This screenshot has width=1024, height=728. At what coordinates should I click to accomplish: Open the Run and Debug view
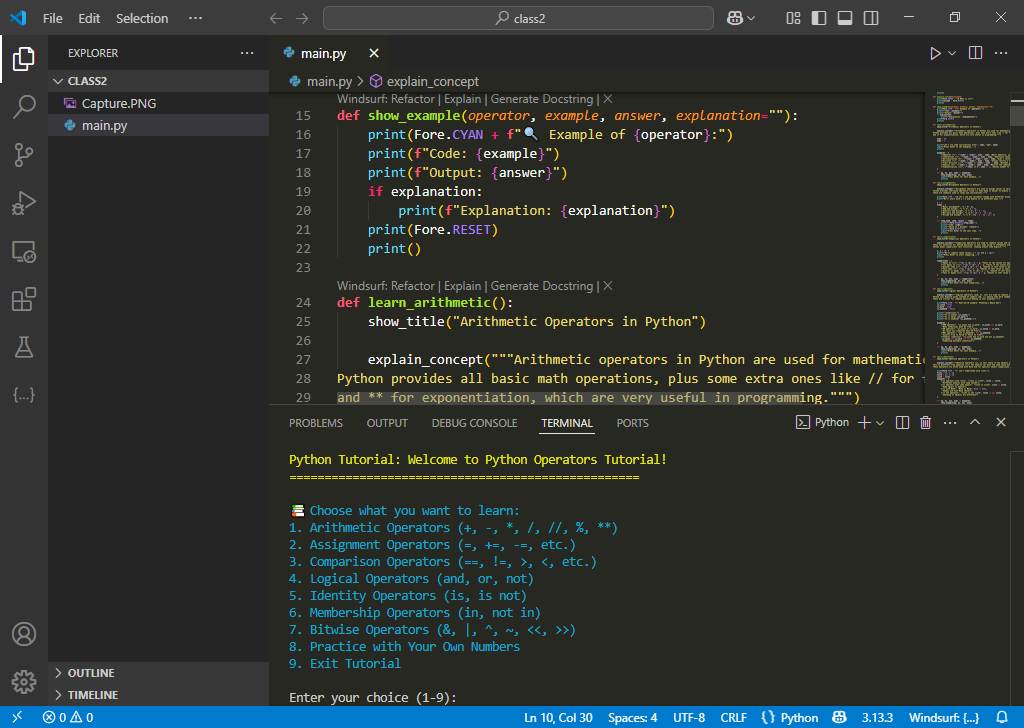[x=24, y=203]
